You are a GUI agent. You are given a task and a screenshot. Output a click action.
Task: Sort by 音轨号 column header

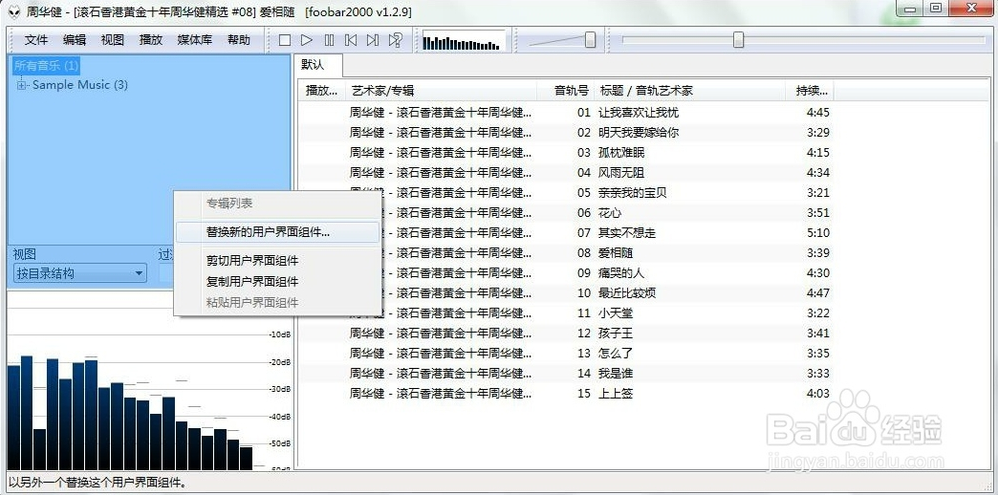click(566, 91)
